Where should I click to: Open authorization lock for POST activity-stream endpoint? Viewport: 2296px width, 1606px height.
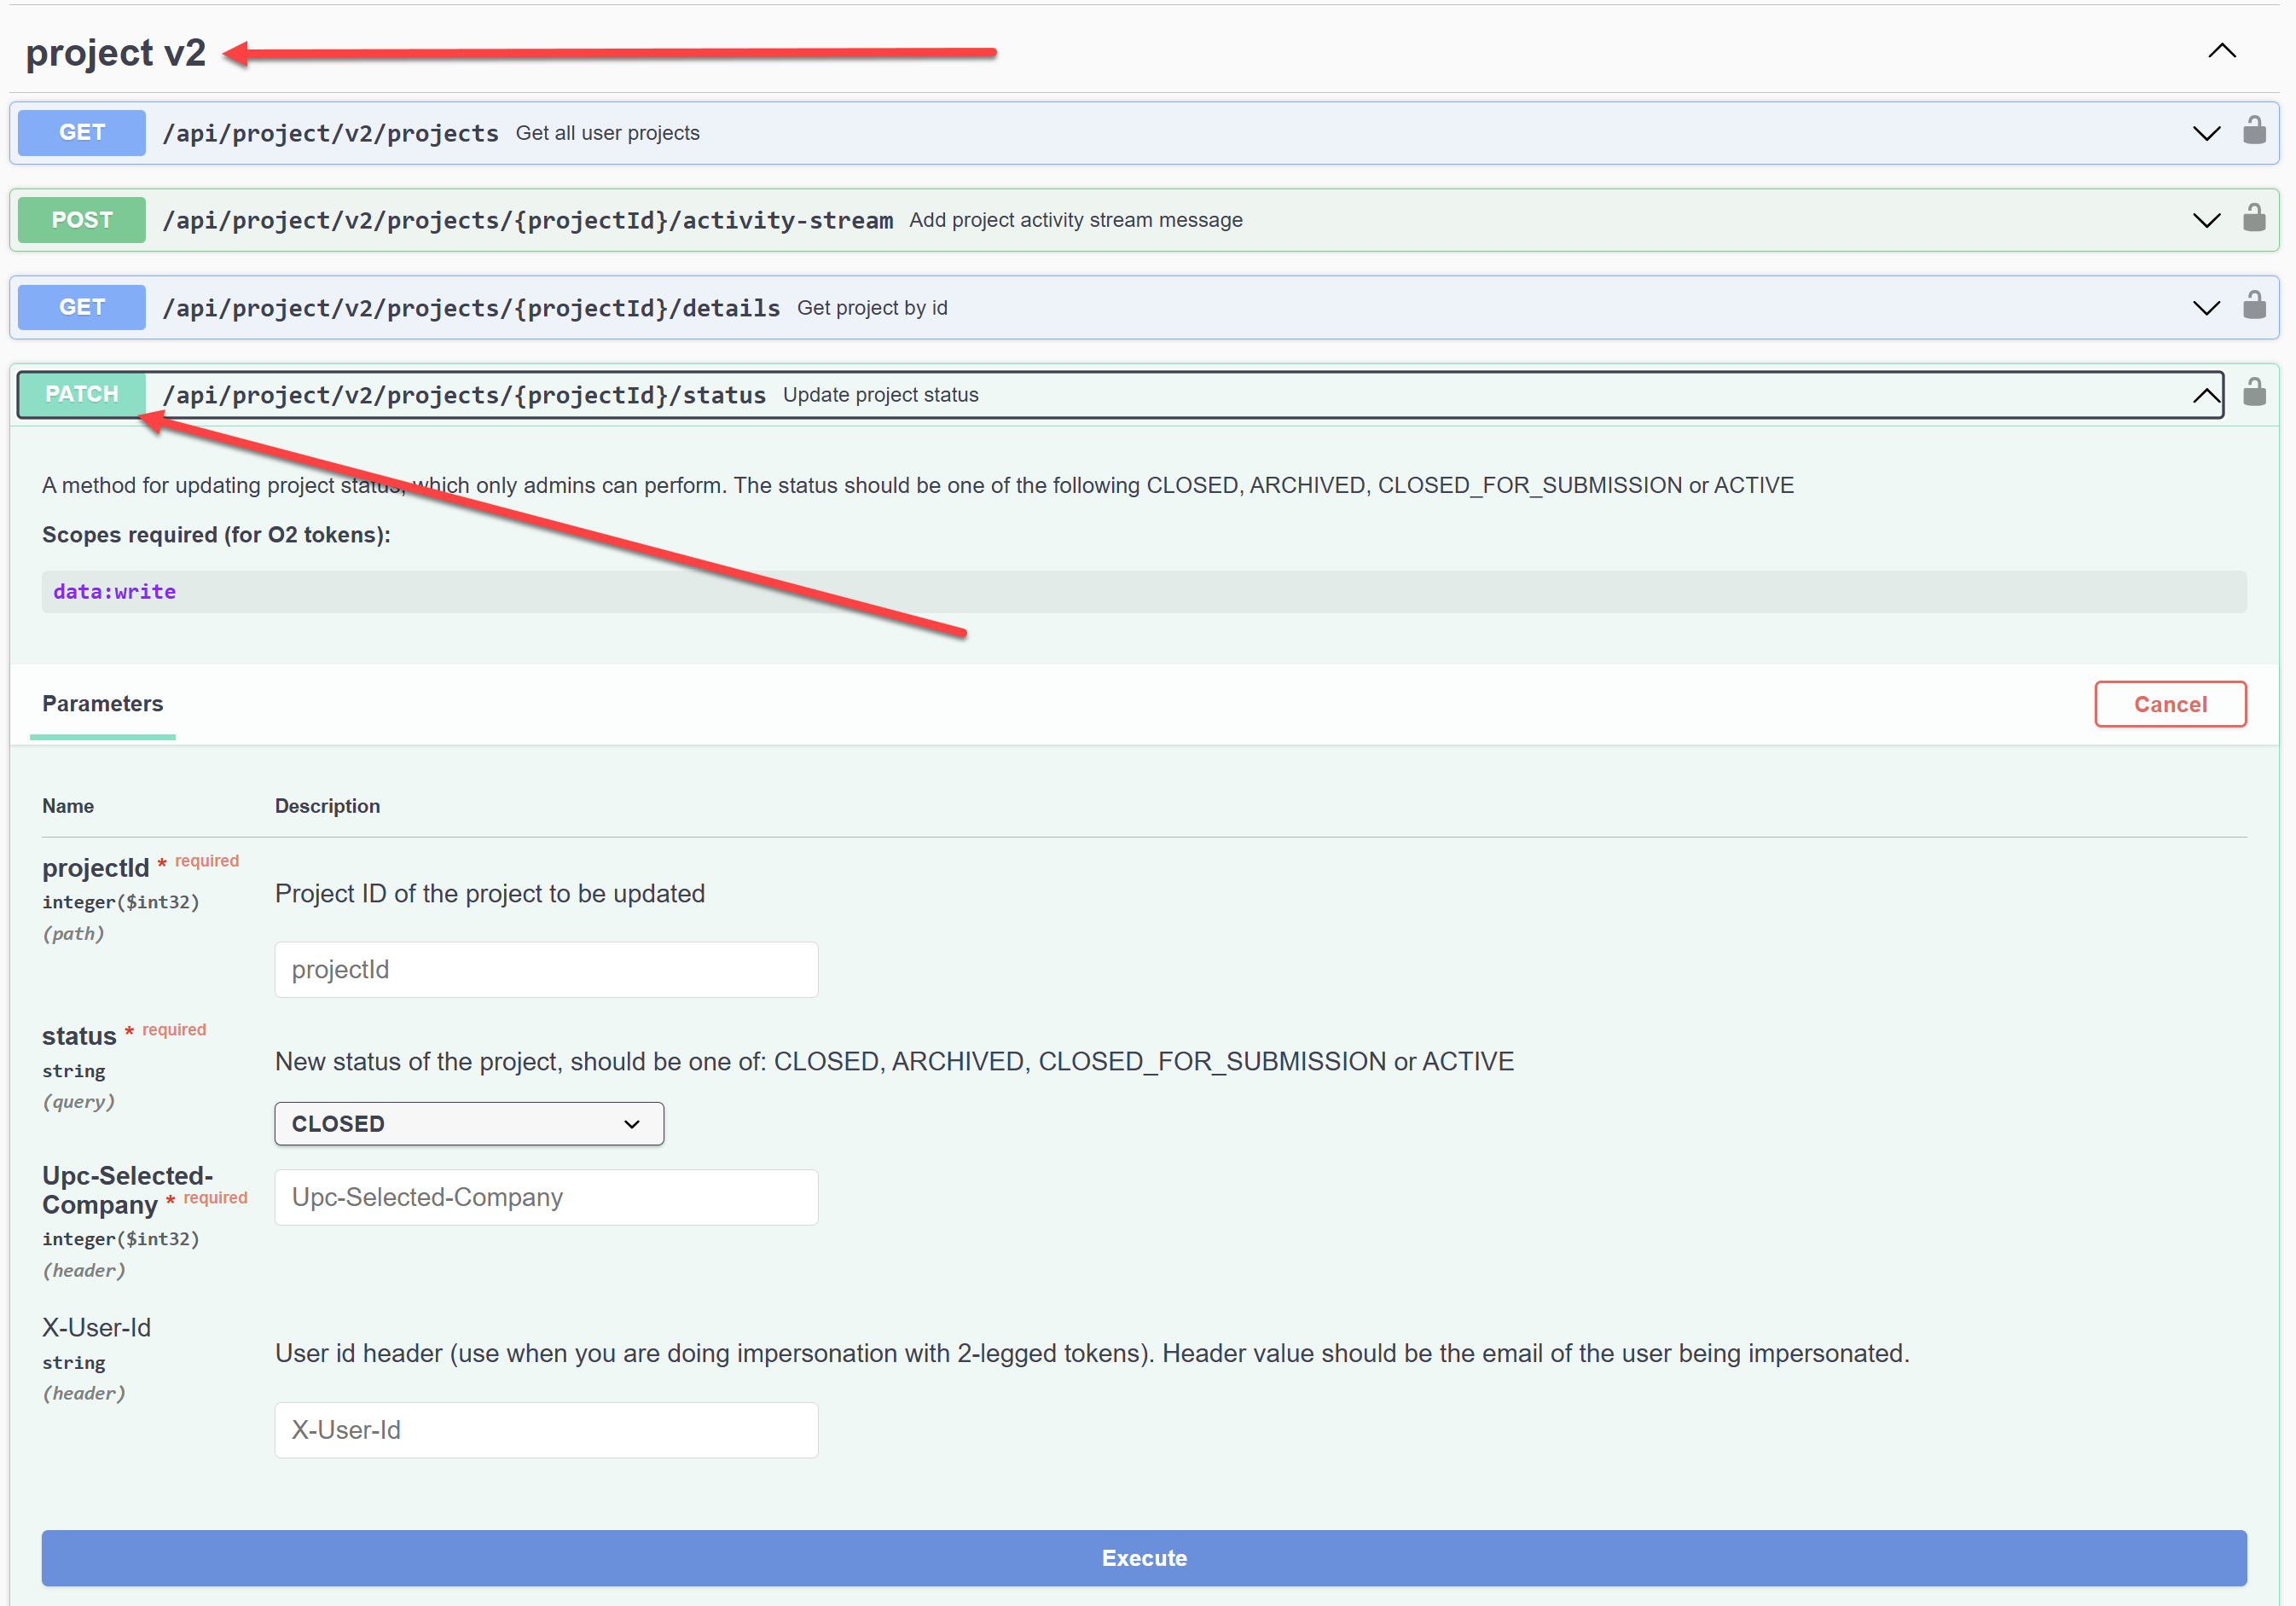pyautogui.click(x=2255, y=218)
